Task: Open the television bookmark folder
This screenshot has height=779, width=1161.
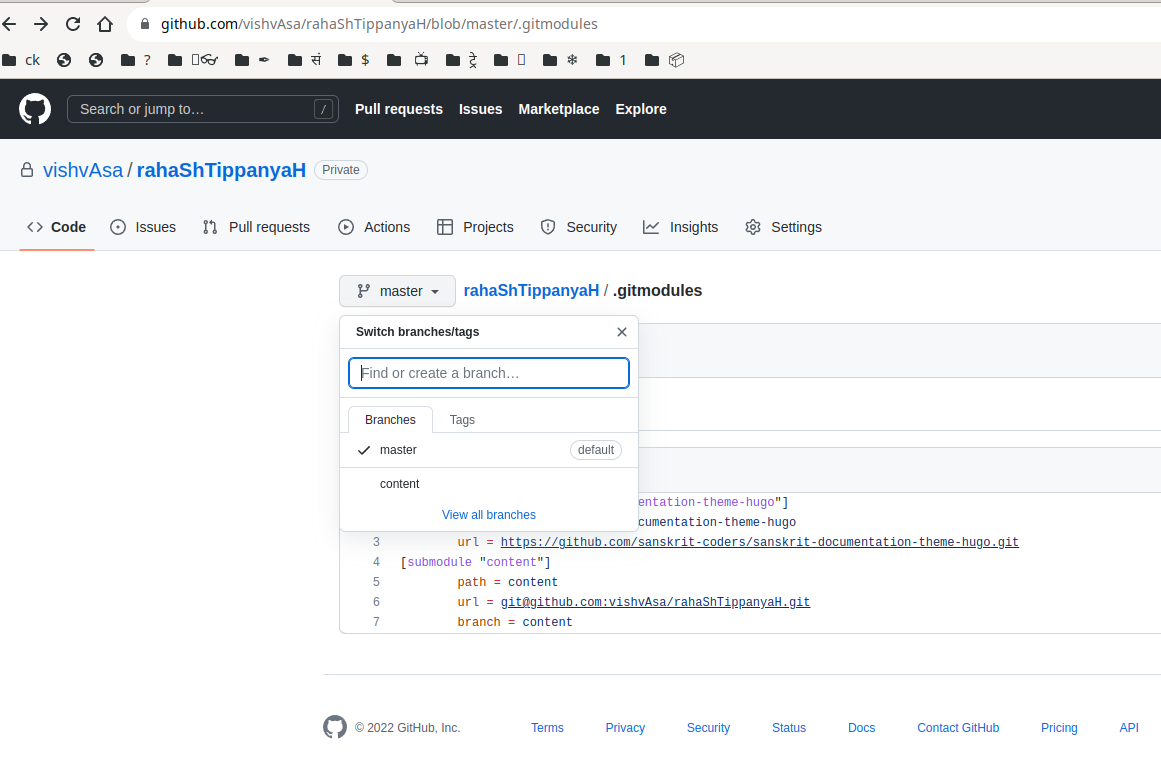Action: pos(407,60)
